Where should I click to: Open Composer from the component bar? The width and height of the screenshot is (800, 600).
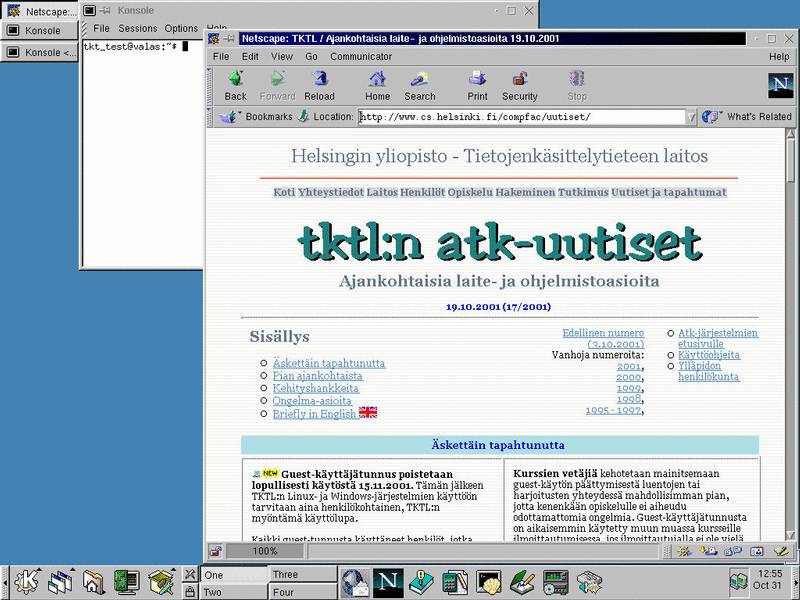point(781,551)
